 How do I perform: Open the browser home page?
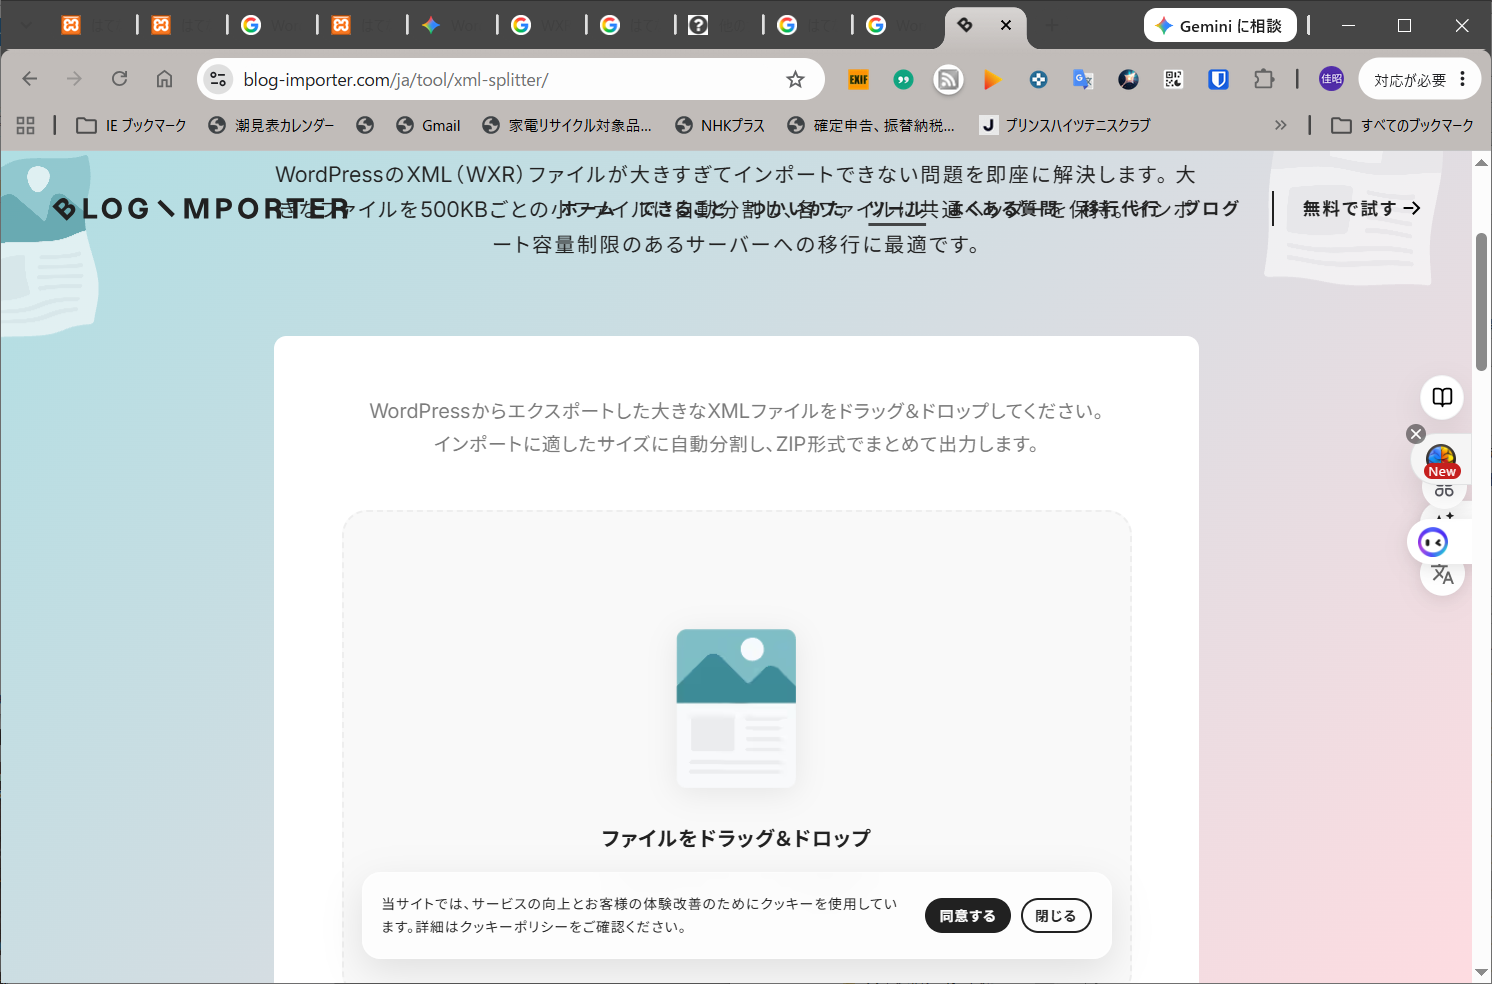(164, 79)
